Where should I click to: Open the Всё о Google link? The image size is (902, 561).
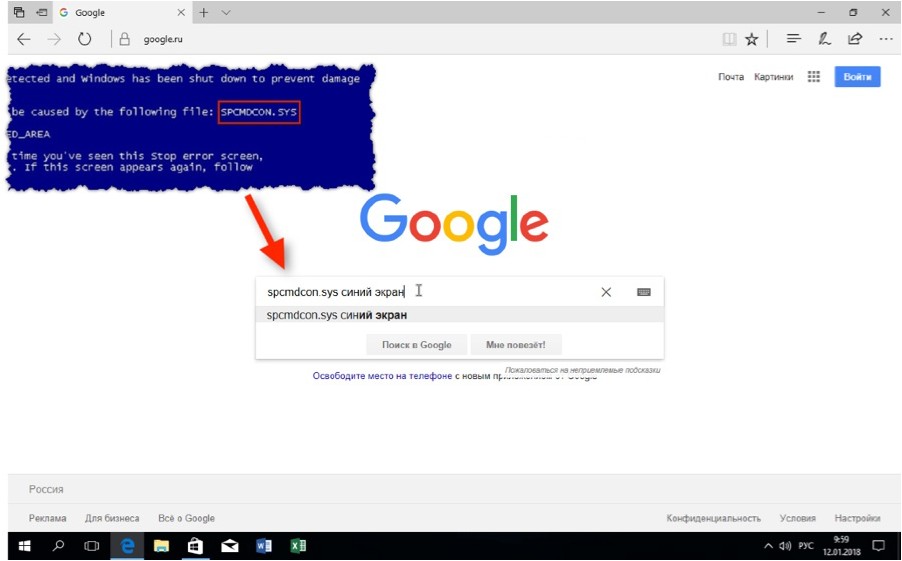pyautogui.click(x=186, y=518)
